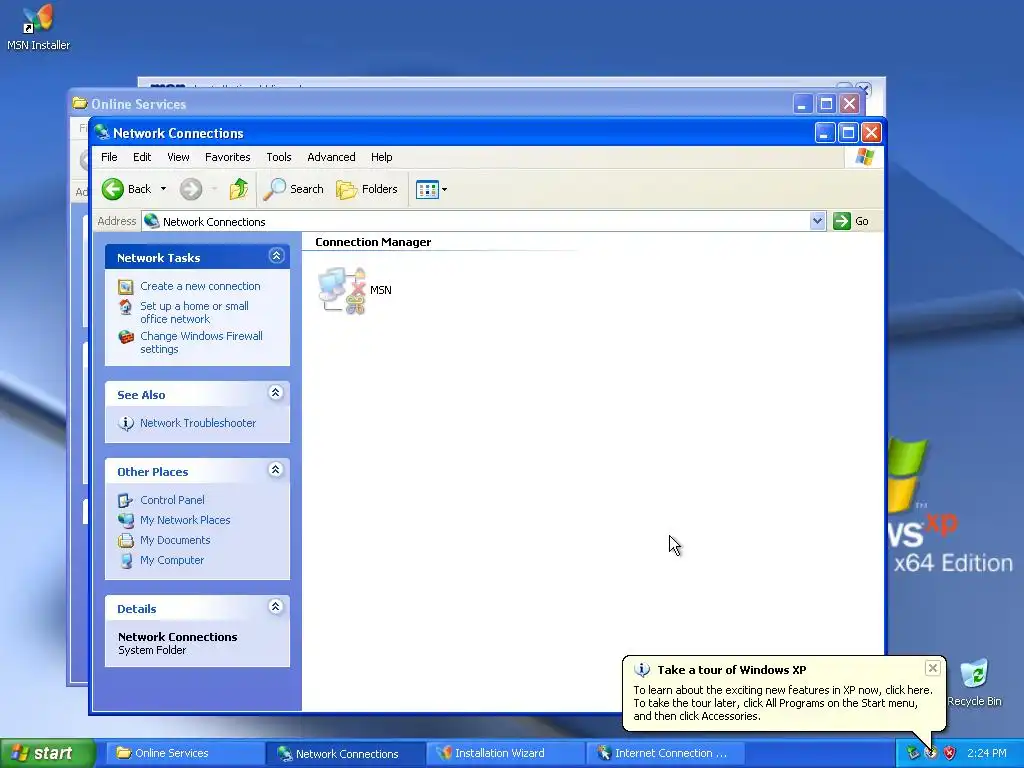Switch to Network Connections taskbar button
This screenshot has height=768, width=1024.
(x=346, y=754)
